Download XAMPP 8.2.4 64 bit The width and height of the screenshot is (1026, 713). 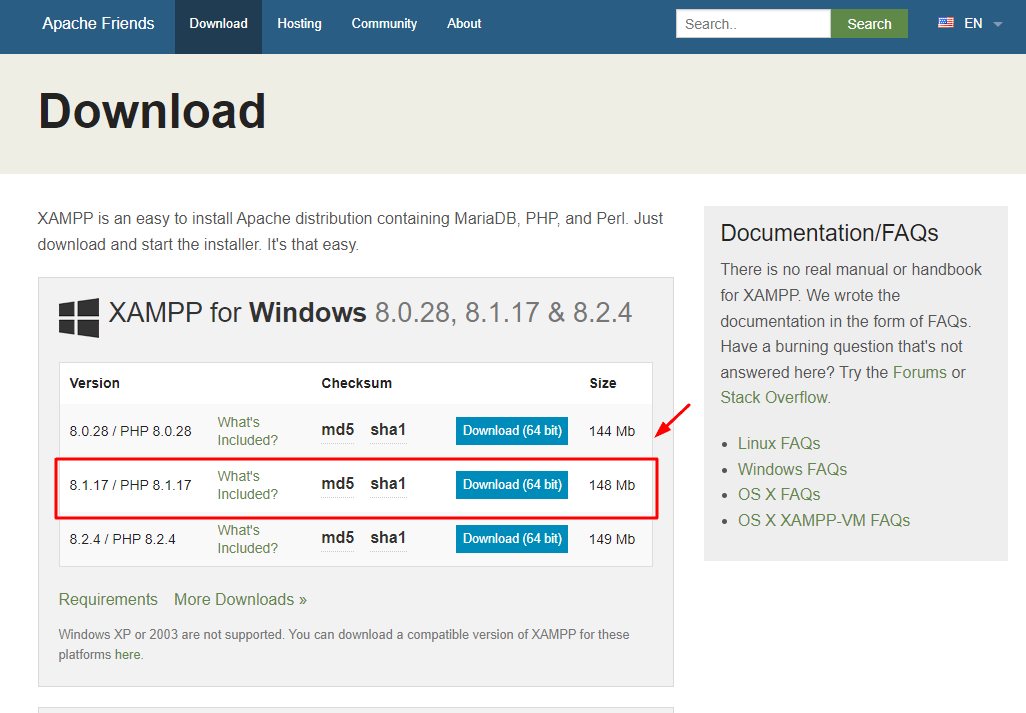click(x=512, y=539)
